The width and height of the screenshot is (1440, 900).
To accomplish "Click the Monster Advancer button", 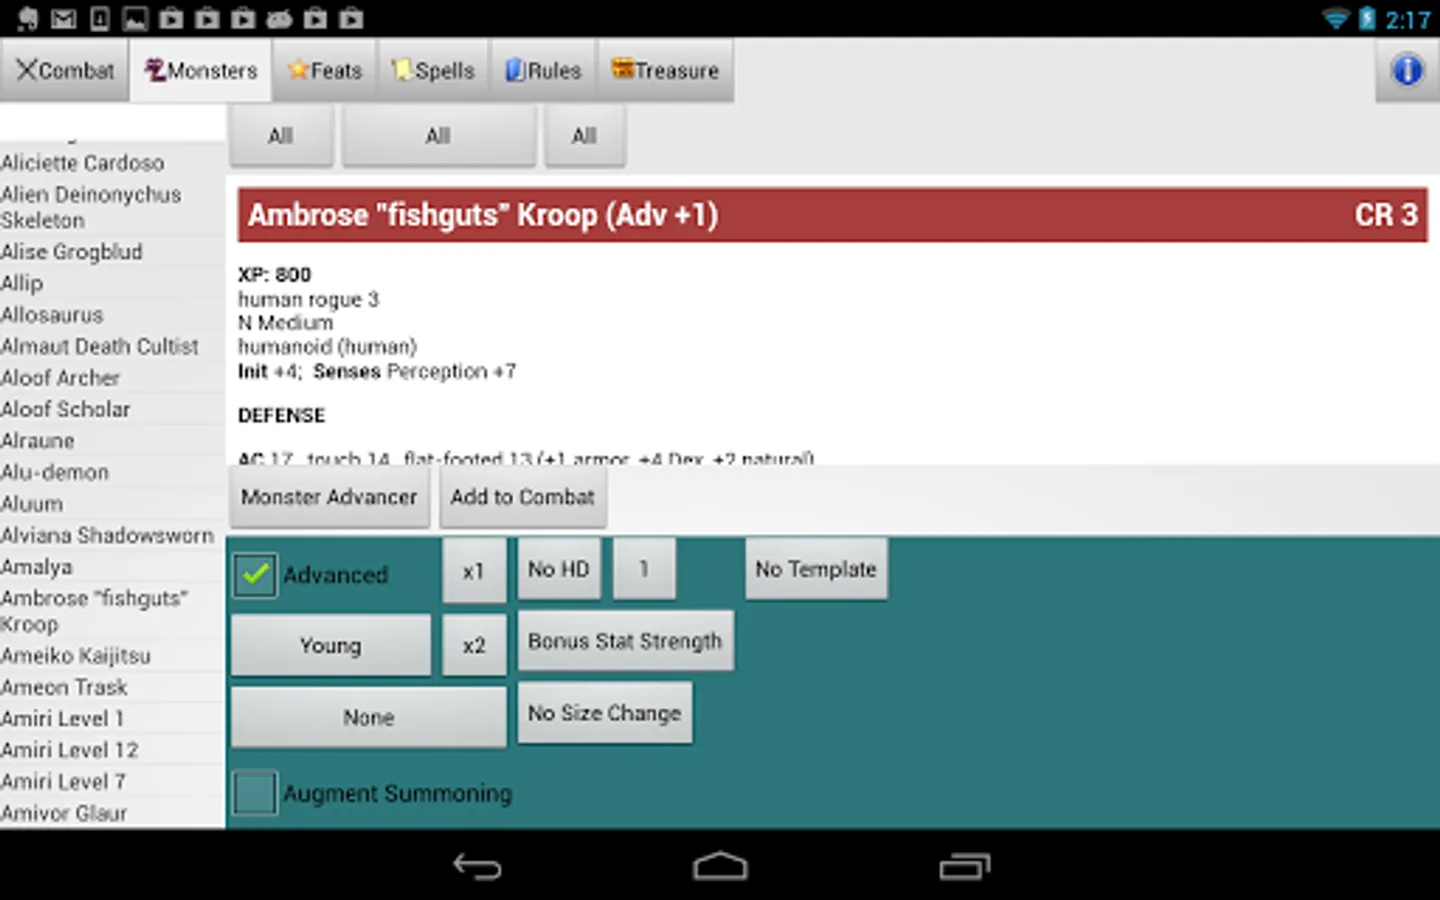I will 329,497.
